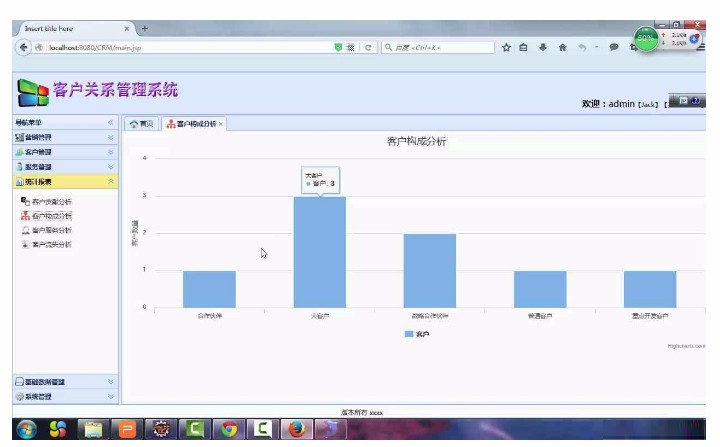This screenshot has width=720, height=447.
Task: Click the 客户管理 panel icon
Action: pyautogui.click(x=19, y=152)
